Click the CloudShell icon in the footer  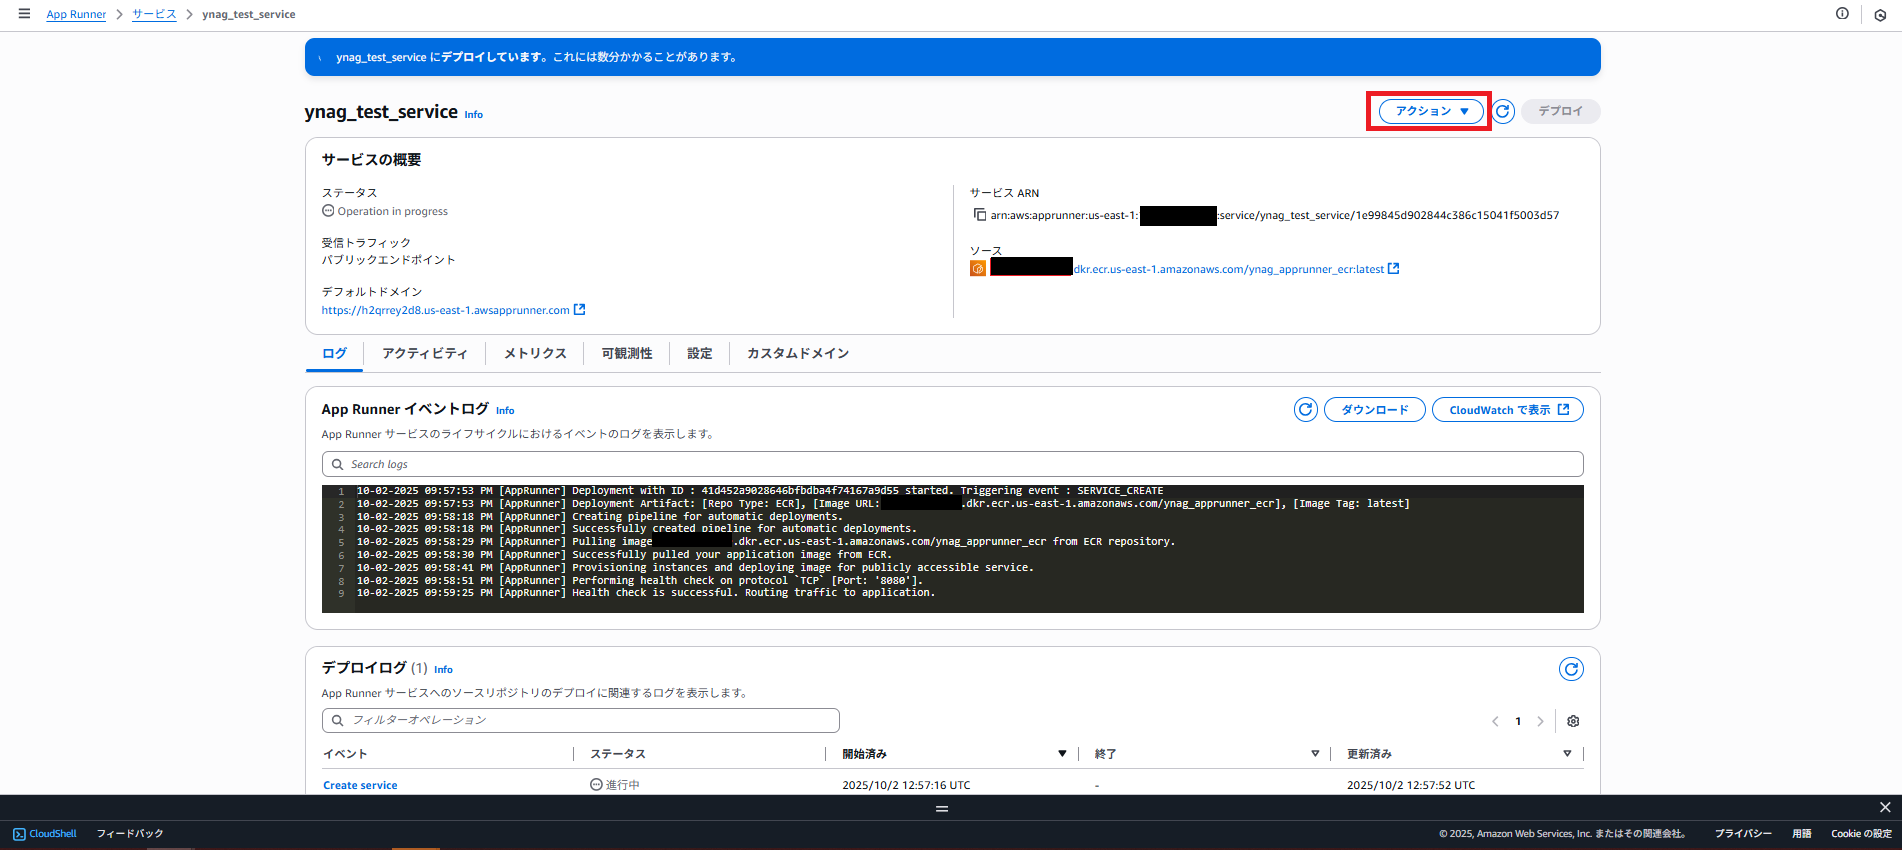(x=19, y=834)
